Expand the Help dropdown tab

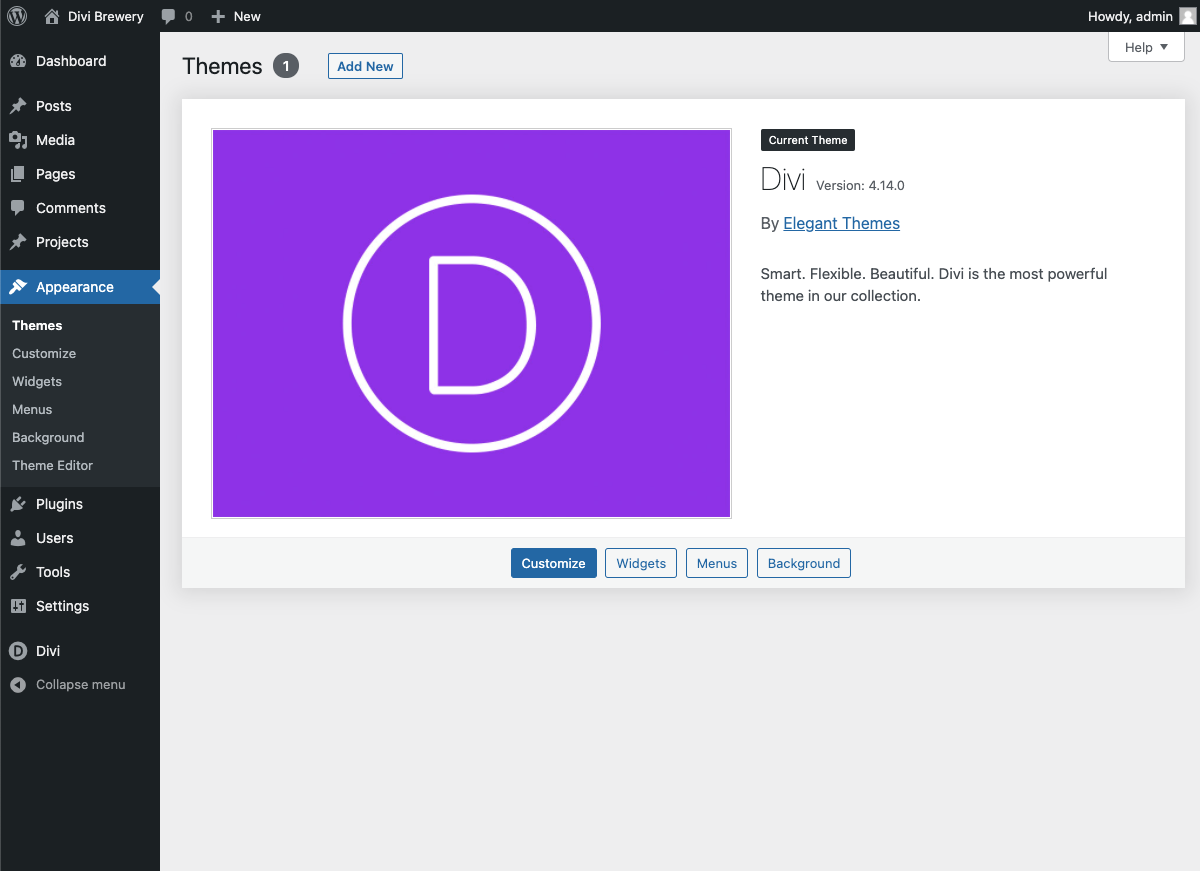pyautogui.click(x=1146, y=47)
